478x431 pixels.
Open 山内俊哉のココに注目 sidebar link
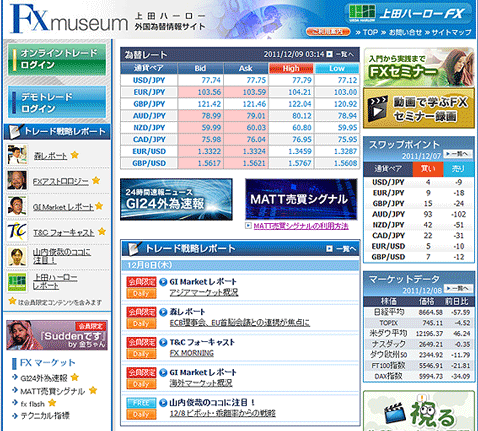click(x=62, y=256)
